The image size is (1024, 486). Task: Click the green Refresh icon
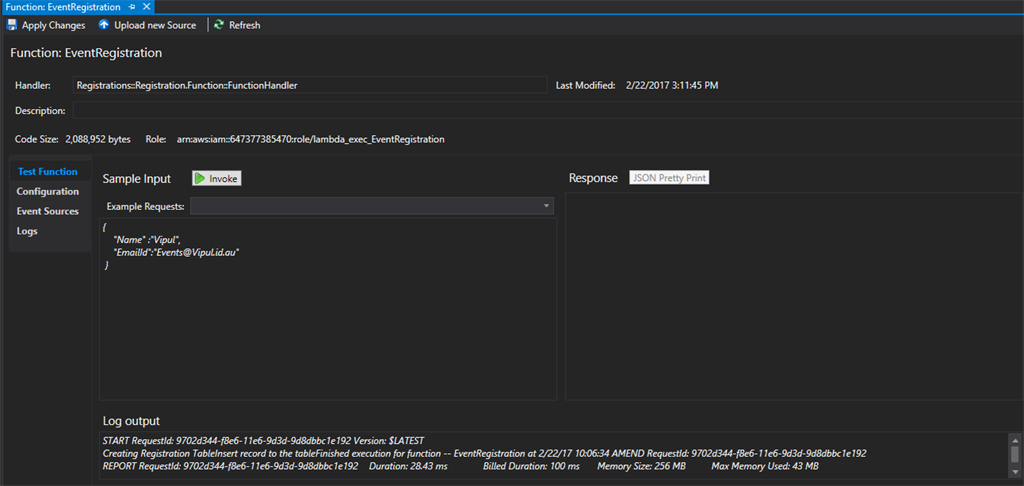(x=219, y=25)
